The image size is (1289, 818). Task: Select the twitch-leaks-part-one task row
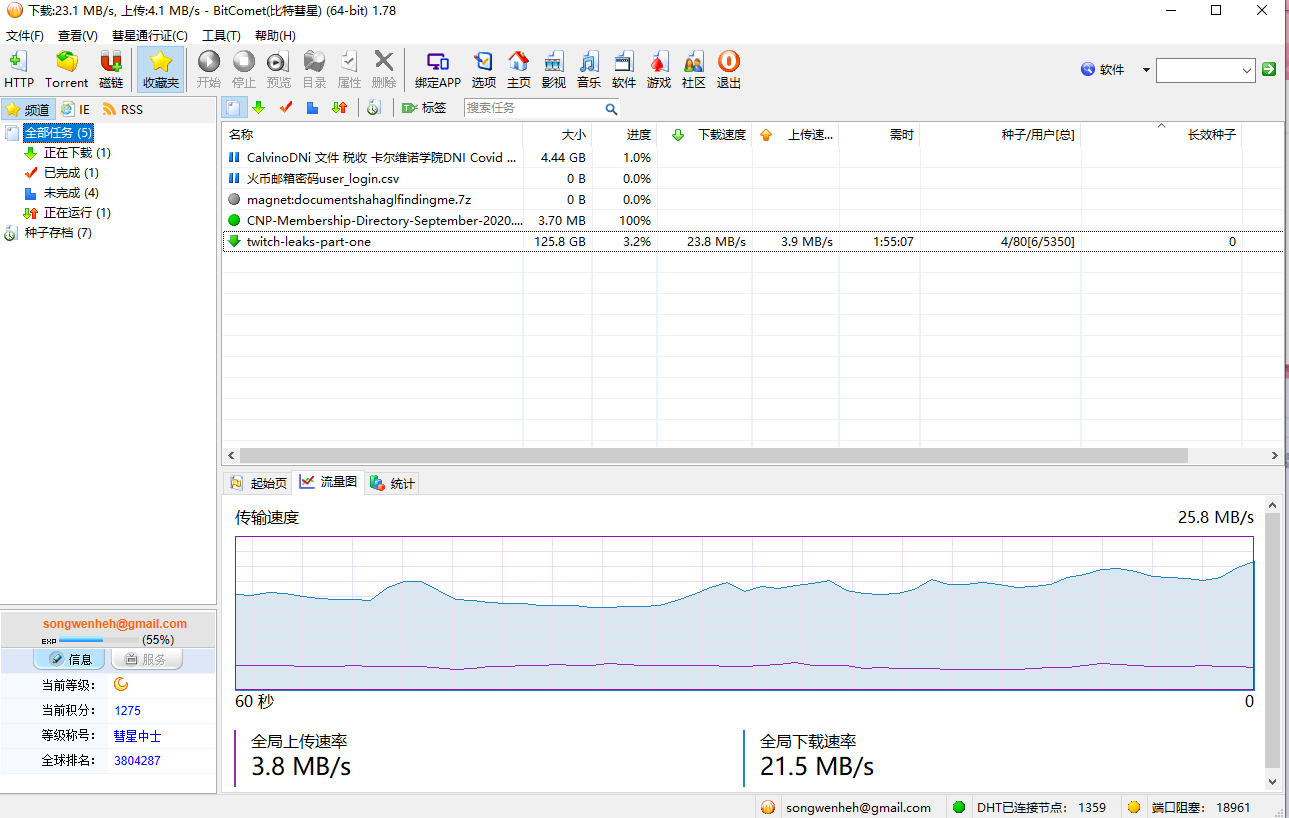pyautogui.click(x=752, y=241)
